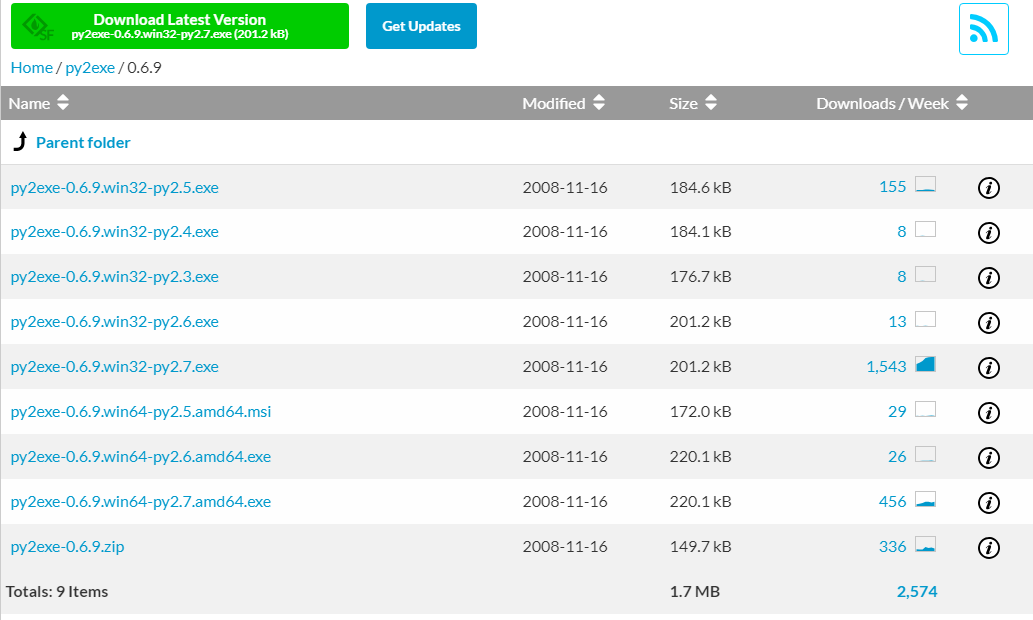This screenshot has width=1033, height=620.
Task: Click info icon for win64-py2.7.amd64.exe row
Action: [988, 503]
